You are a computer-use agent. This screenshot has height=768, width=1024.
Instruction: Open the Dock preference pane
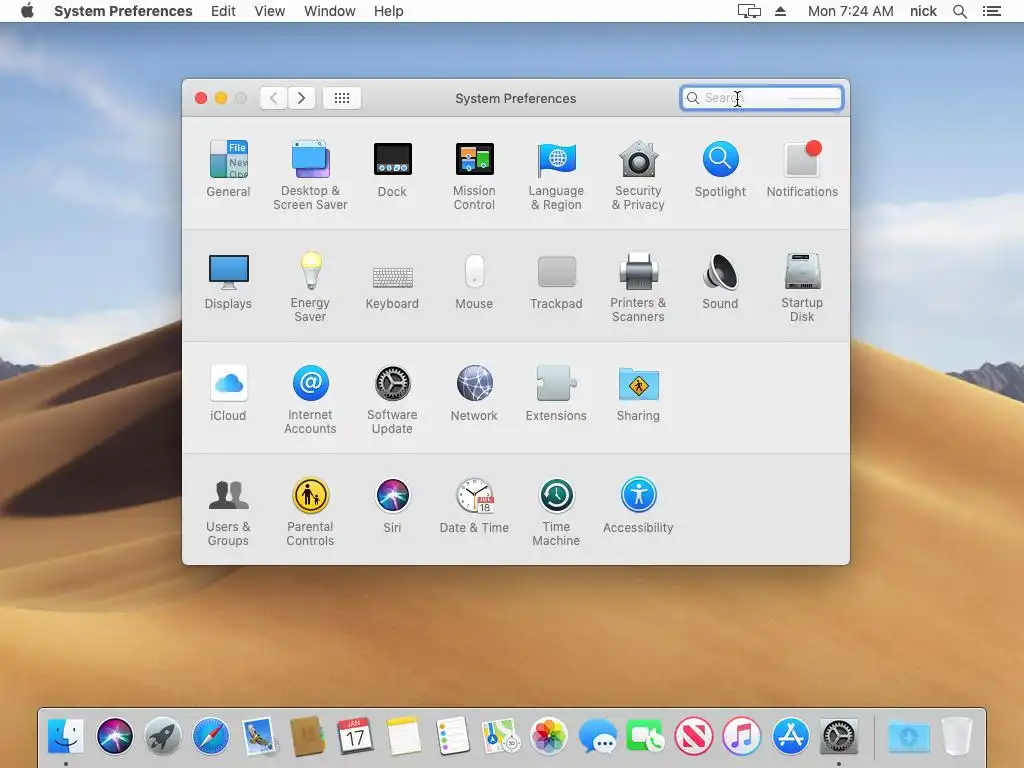coord(392,168)
